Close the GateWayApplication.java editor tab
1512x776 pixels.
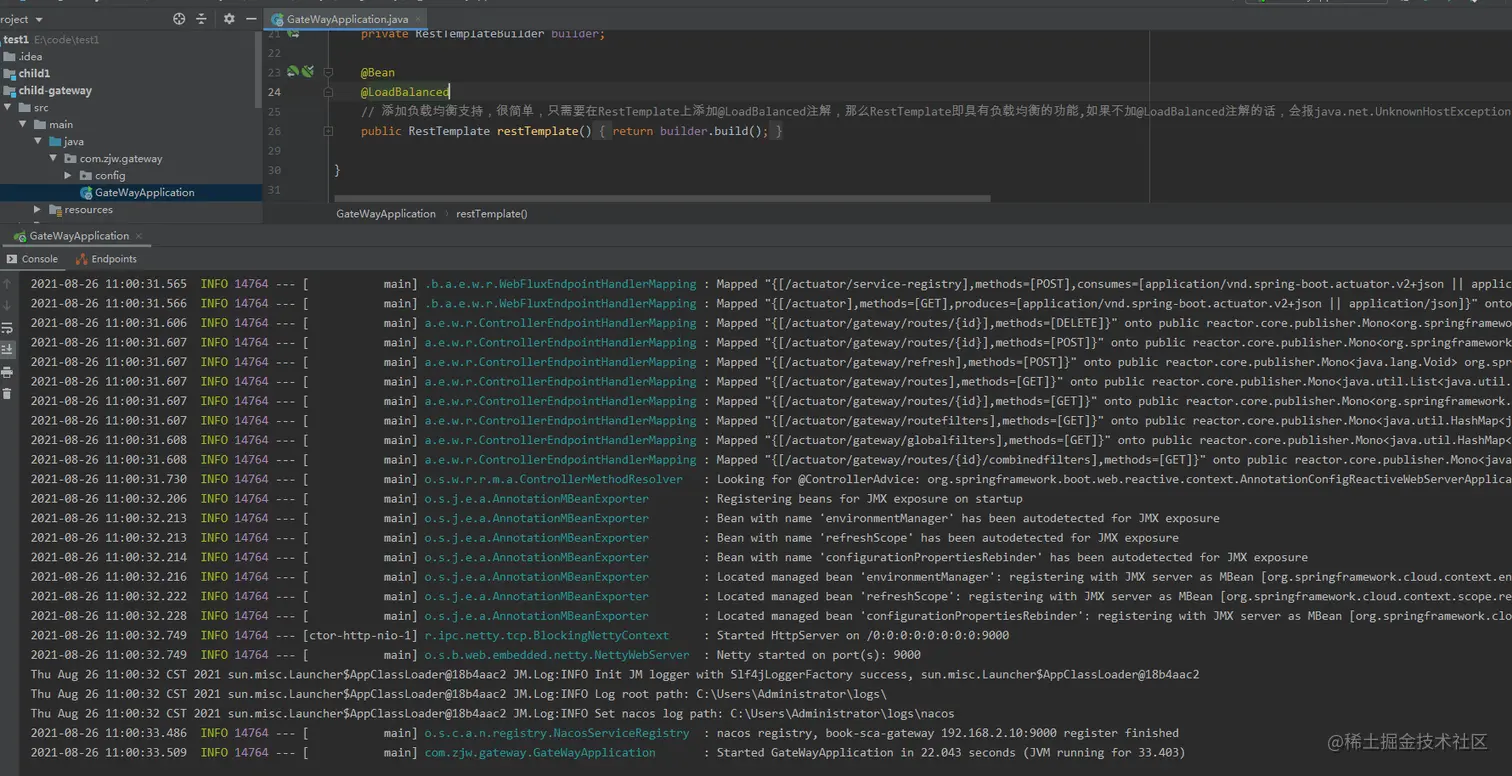point(418,19)
